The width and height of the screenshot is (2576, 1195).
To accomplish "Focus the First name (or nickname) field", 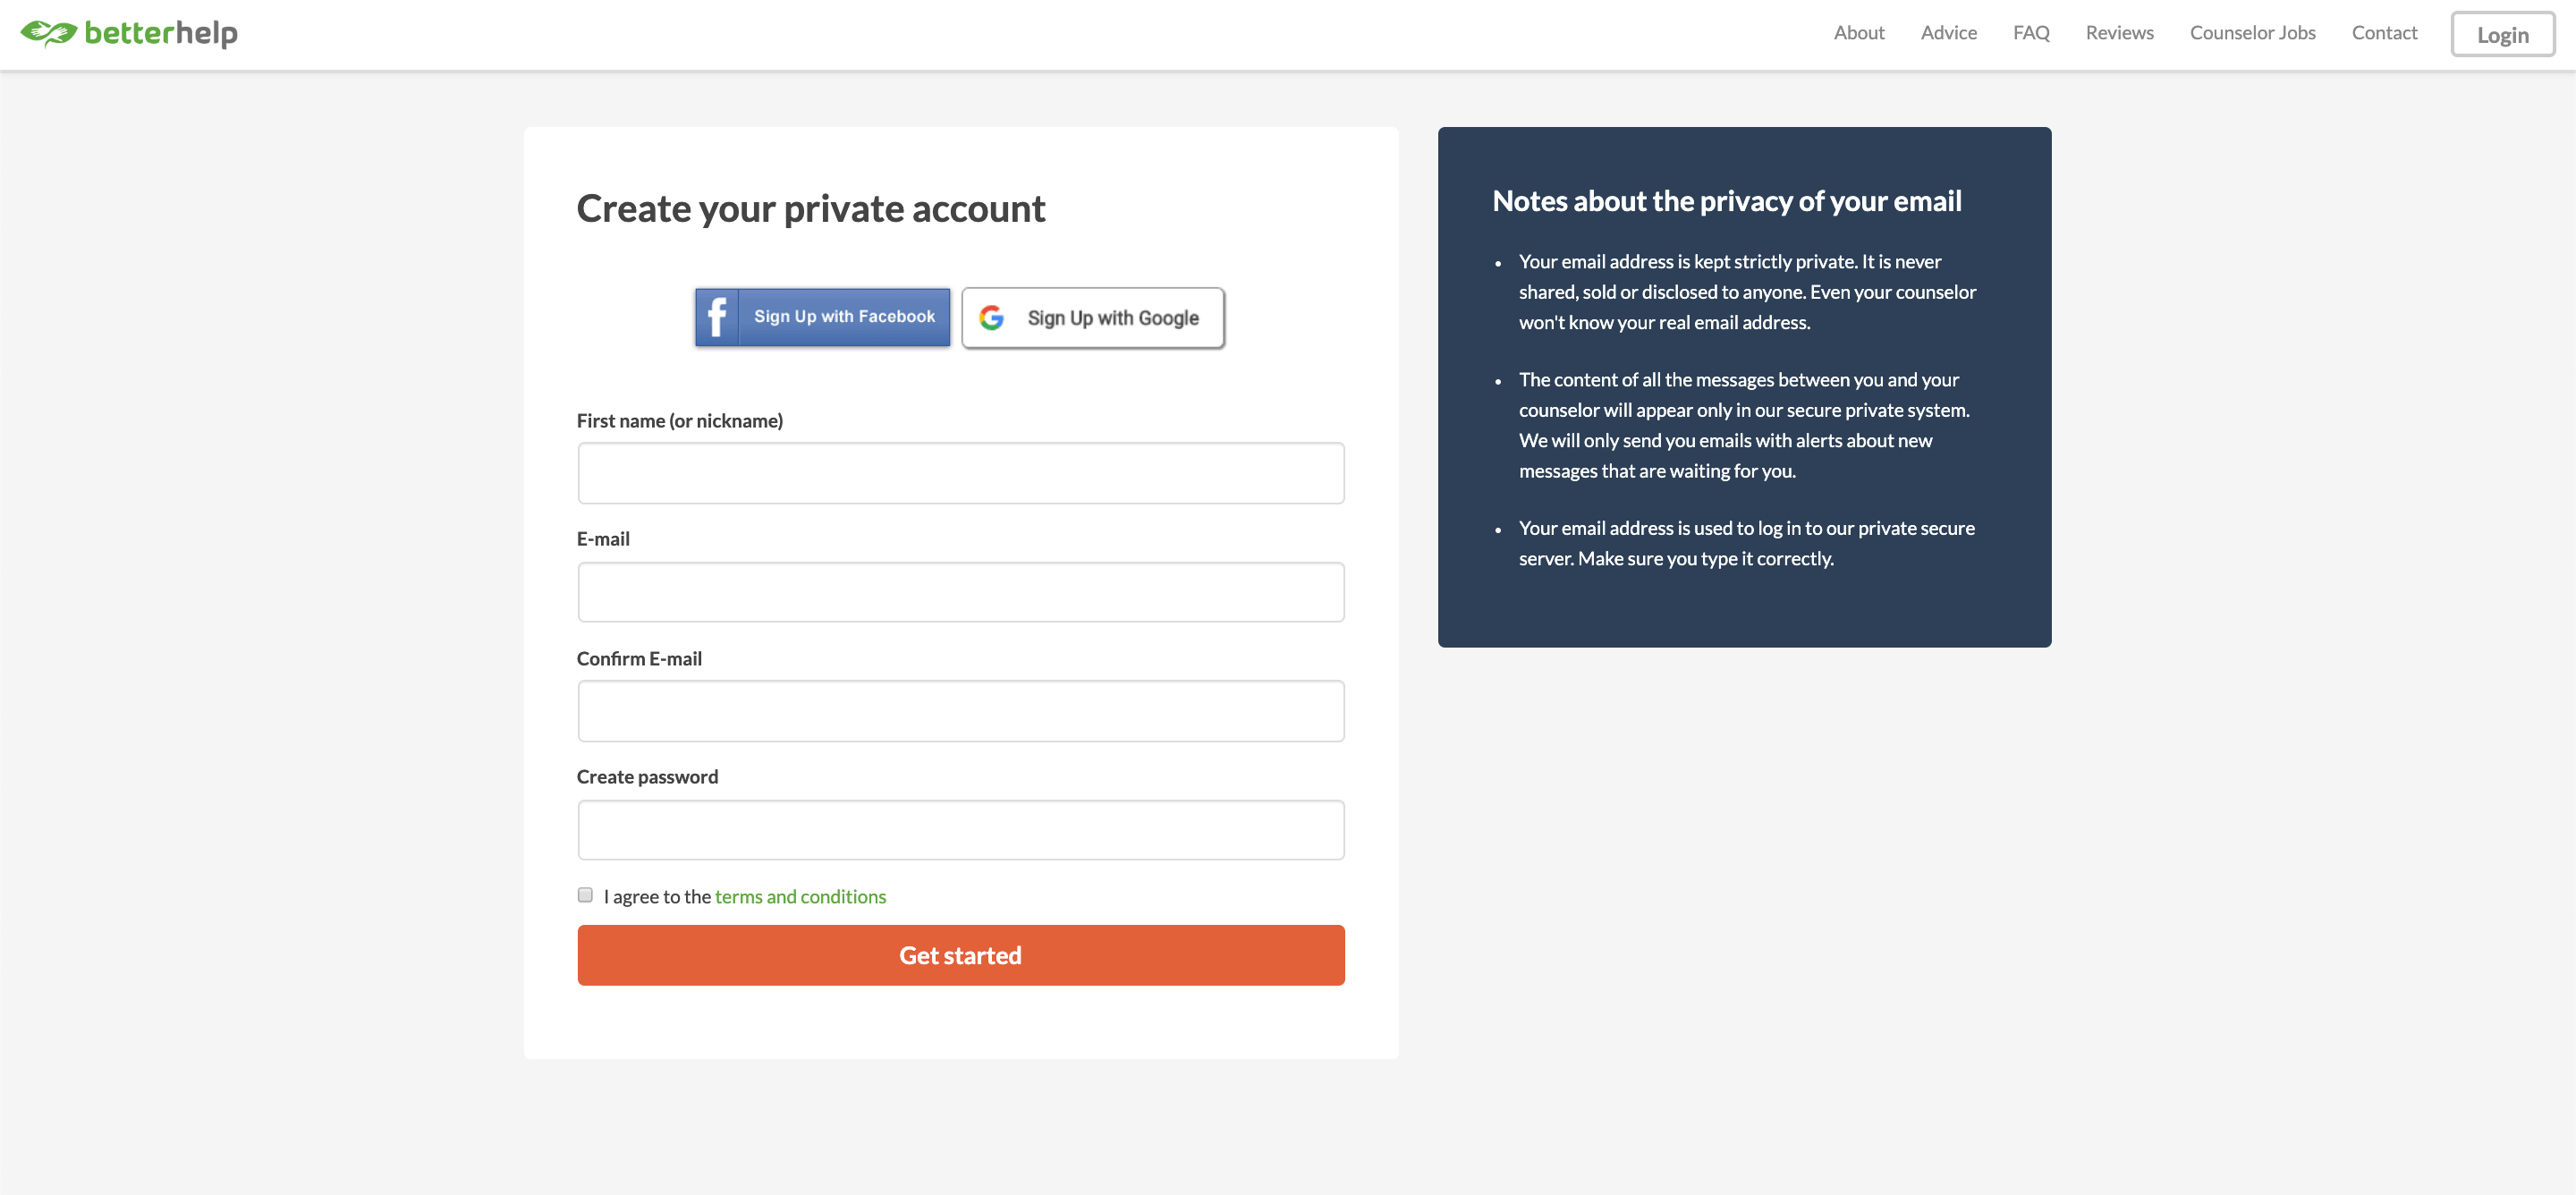I will point(960,473).
